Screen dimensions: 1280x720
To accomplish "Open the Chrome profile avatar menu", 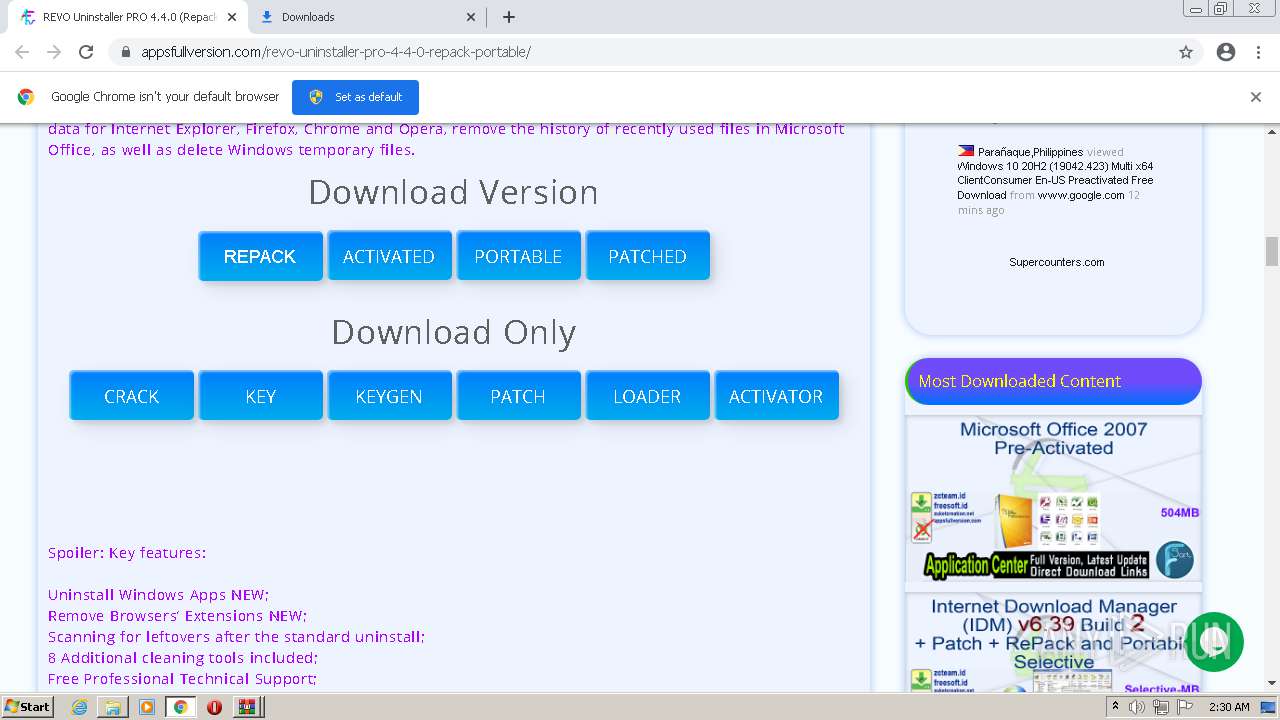I will click(1226, 52).
